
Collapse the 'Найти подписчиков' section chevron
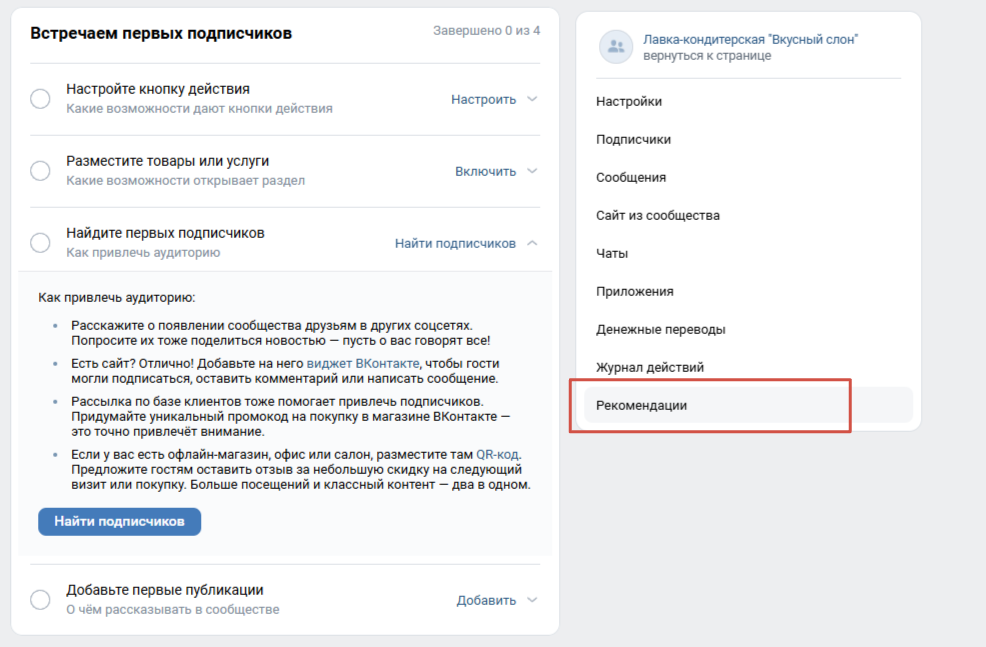click(x=532, y=243)
